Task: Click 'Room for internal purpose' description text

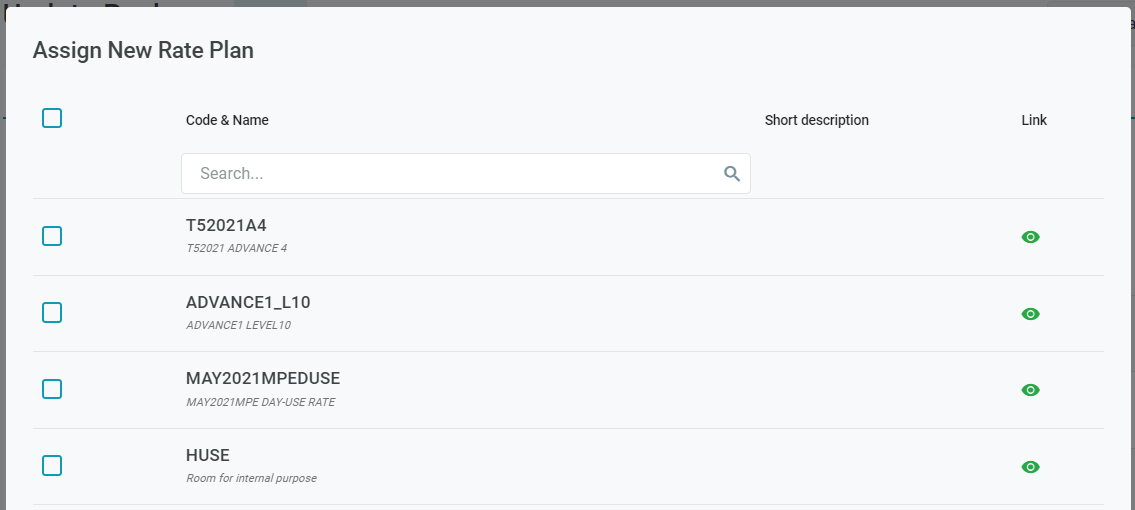Action: coord(251,478)
